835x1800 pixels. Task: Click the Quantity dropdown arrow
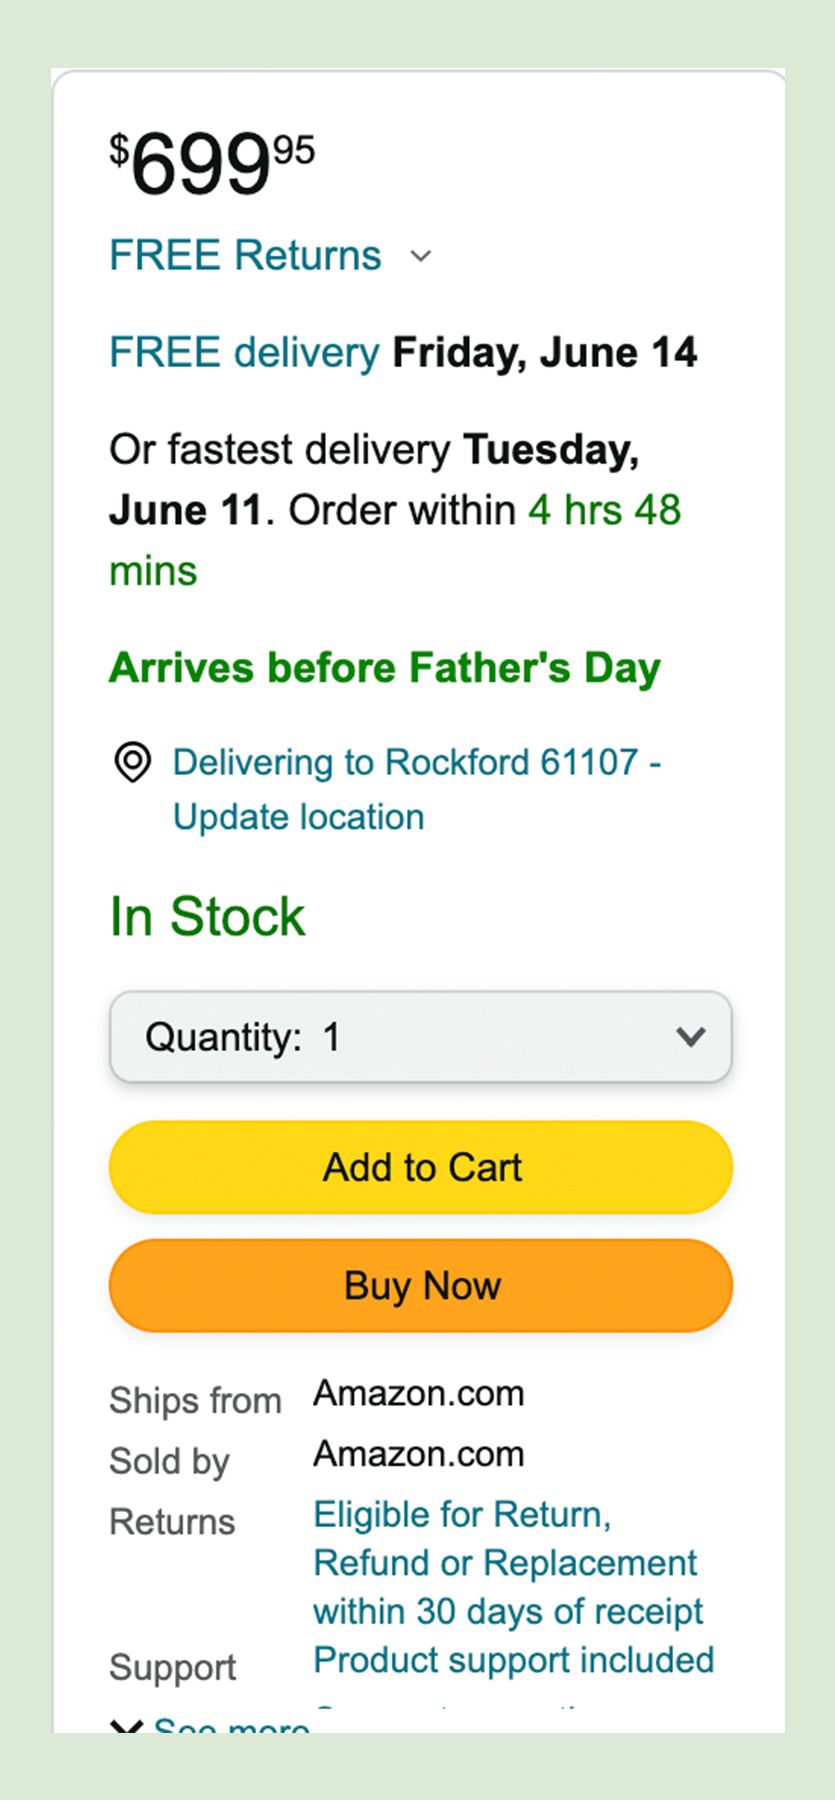tap(690, 1036)
